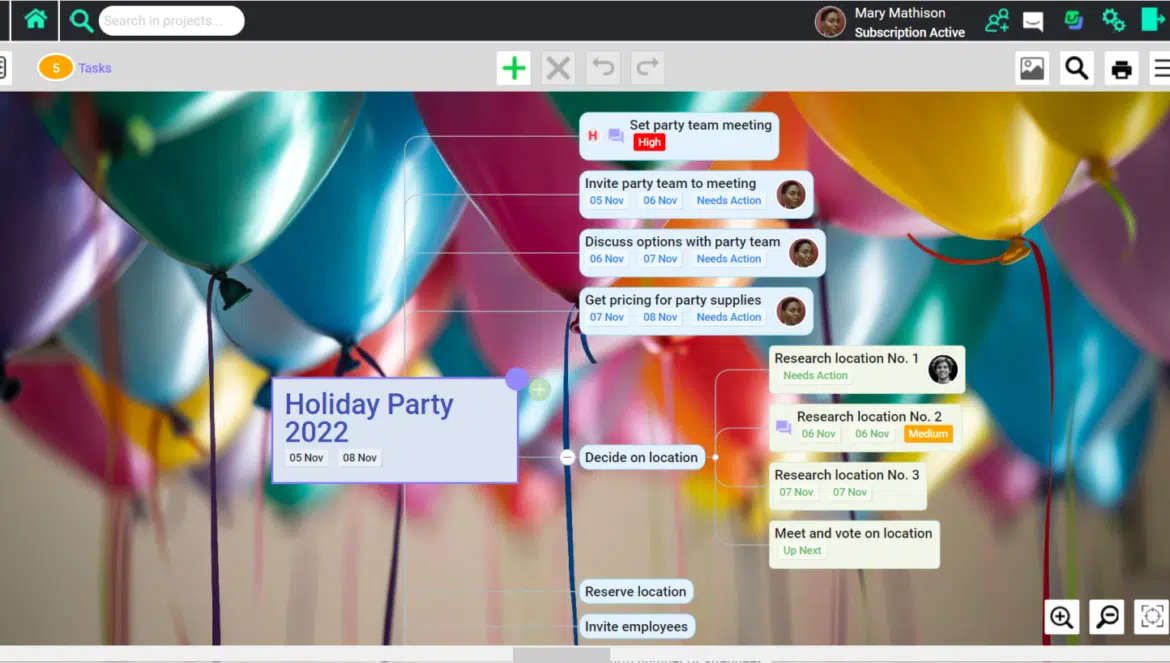Click the printer icon

[1121, 68]
